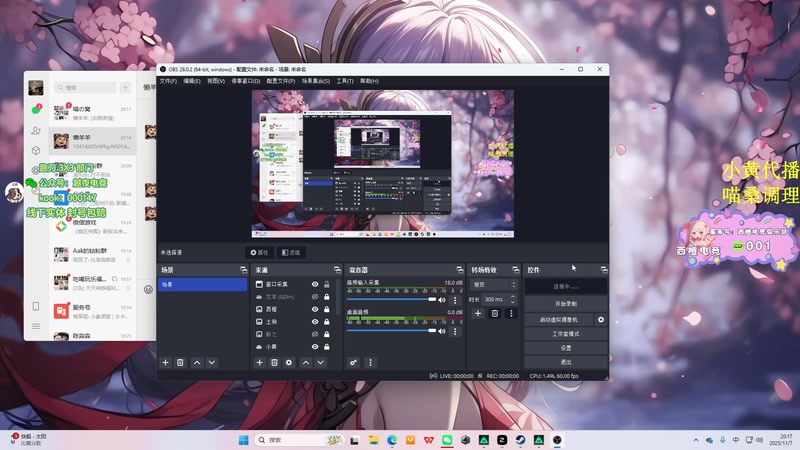Move scene up in Scenes panel
Screen dimensions: 800x450
click(197, 362)
